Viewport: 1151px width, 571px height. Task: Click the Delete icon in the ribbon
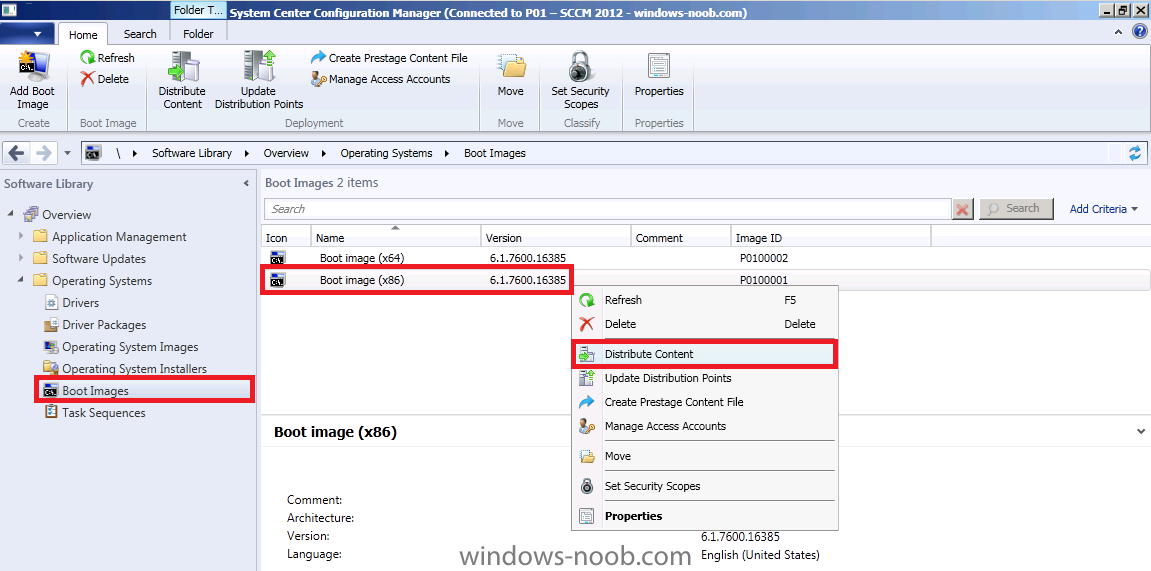coord(87,79)
